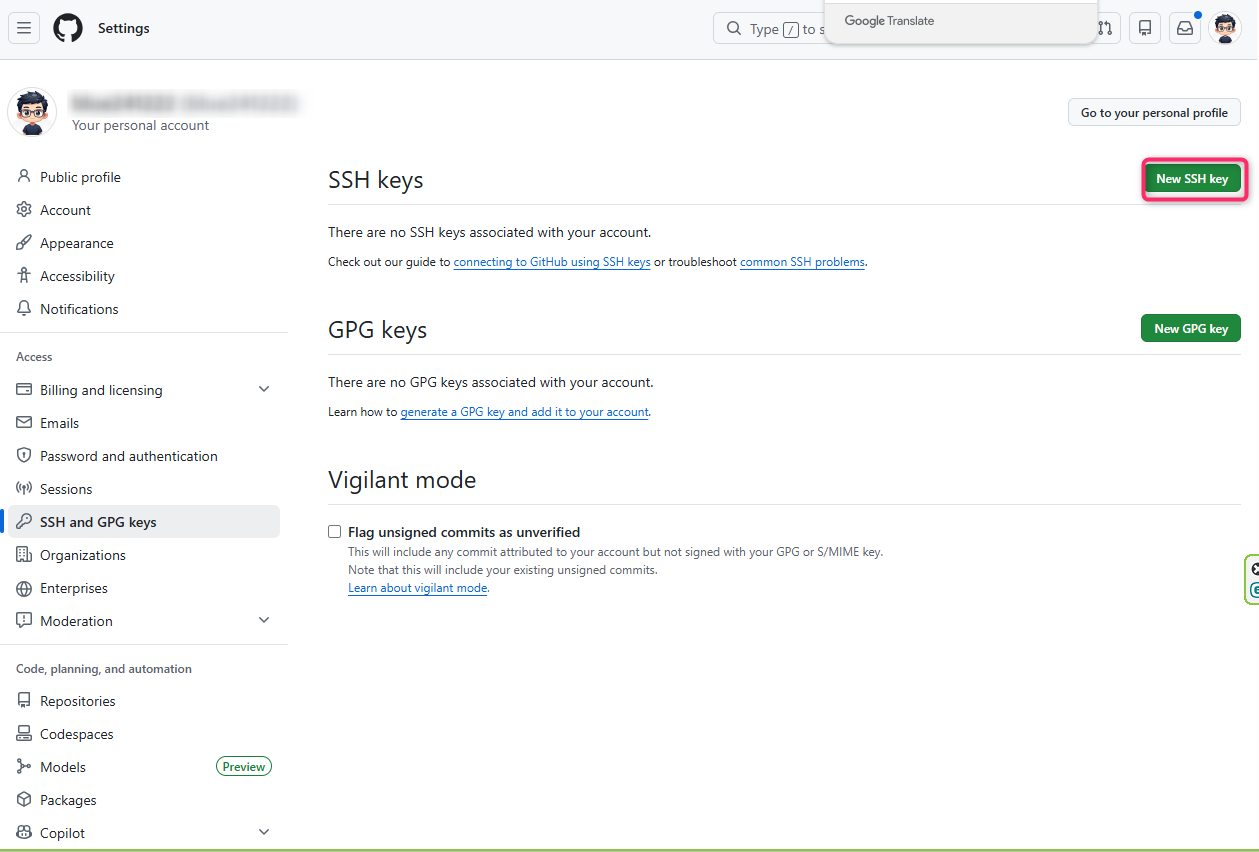The width and height of the screenshot is (1259, 852).
Task: Expand the Moderation section chevron
Action: tap(264, 621)
